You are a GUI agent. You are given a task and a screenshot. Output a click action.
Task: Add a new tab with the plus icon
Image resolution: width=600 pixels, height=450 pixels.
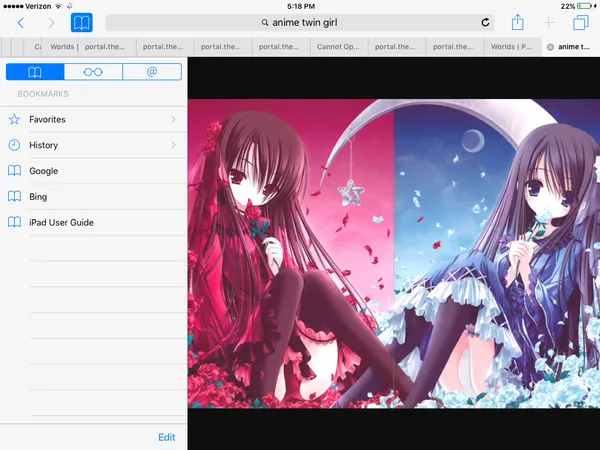point(548,23)
